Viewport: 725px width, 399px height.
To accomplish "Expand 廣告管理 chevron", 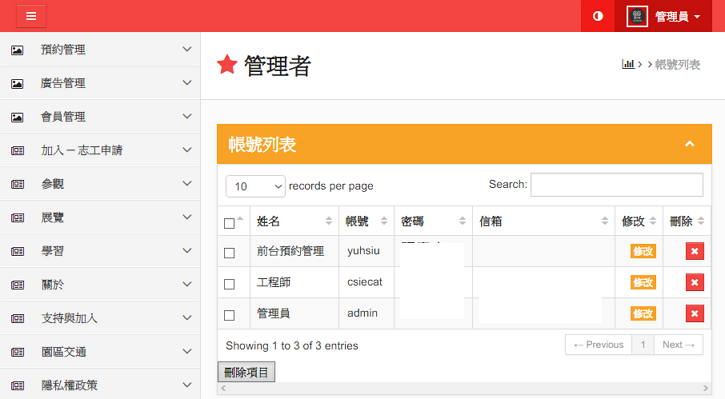I will [x=187, y=83].
